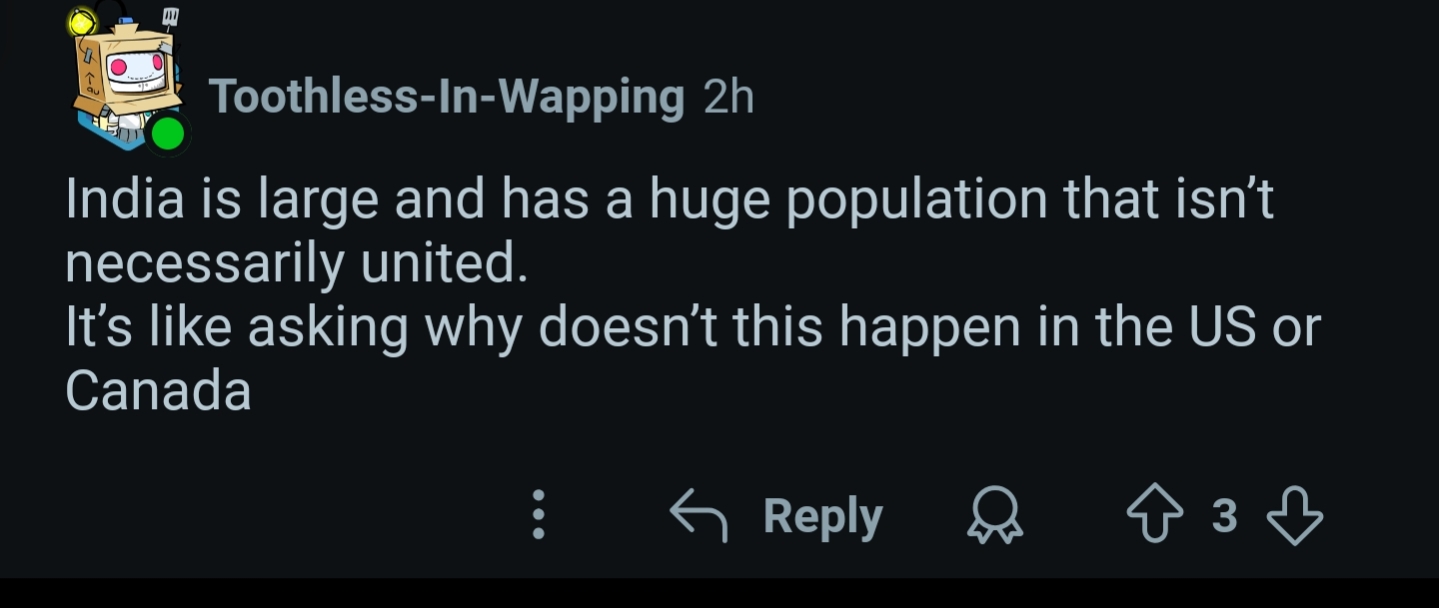
Task: Open the three-dot comment options menu
Action: click(x=538, y=515)
